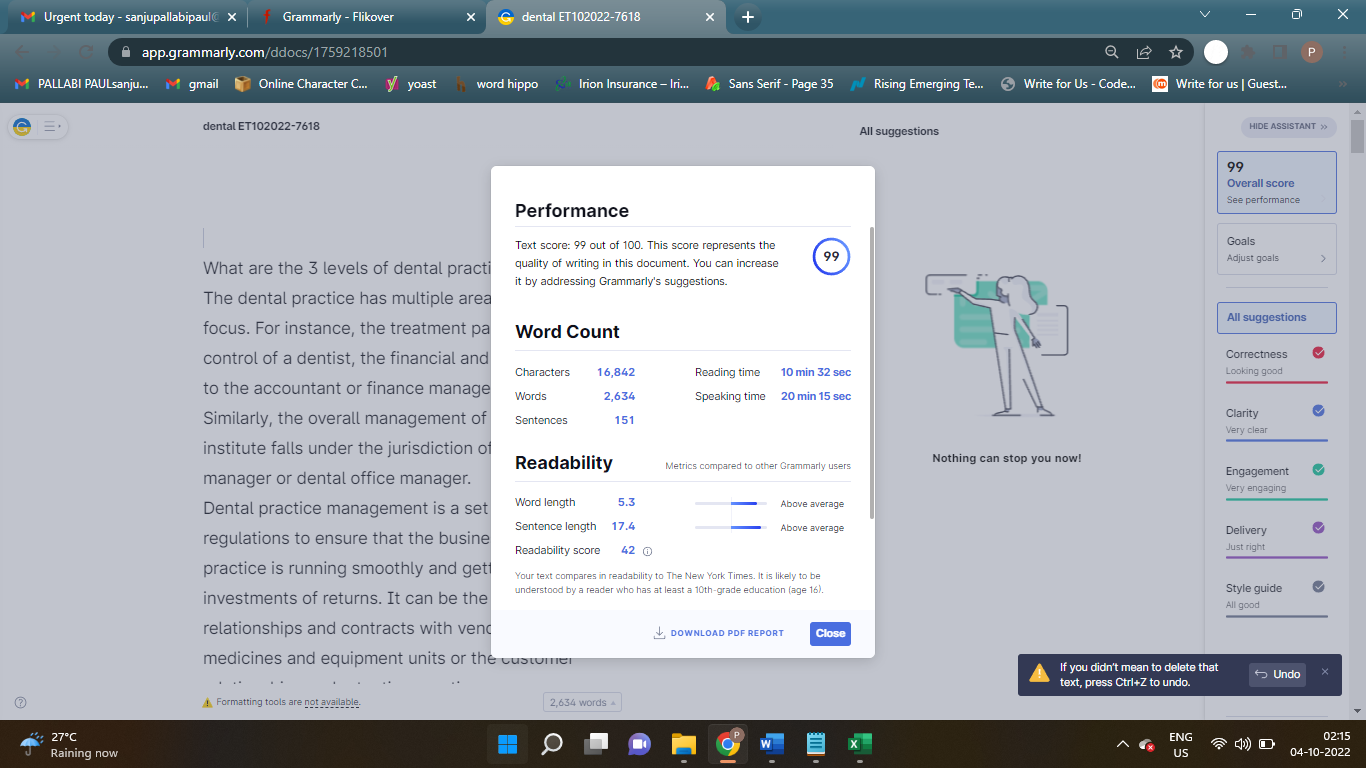Click the Chrome icon on the taskbar
This screenshot has width=1366, height=768.
tap(728, 744)
